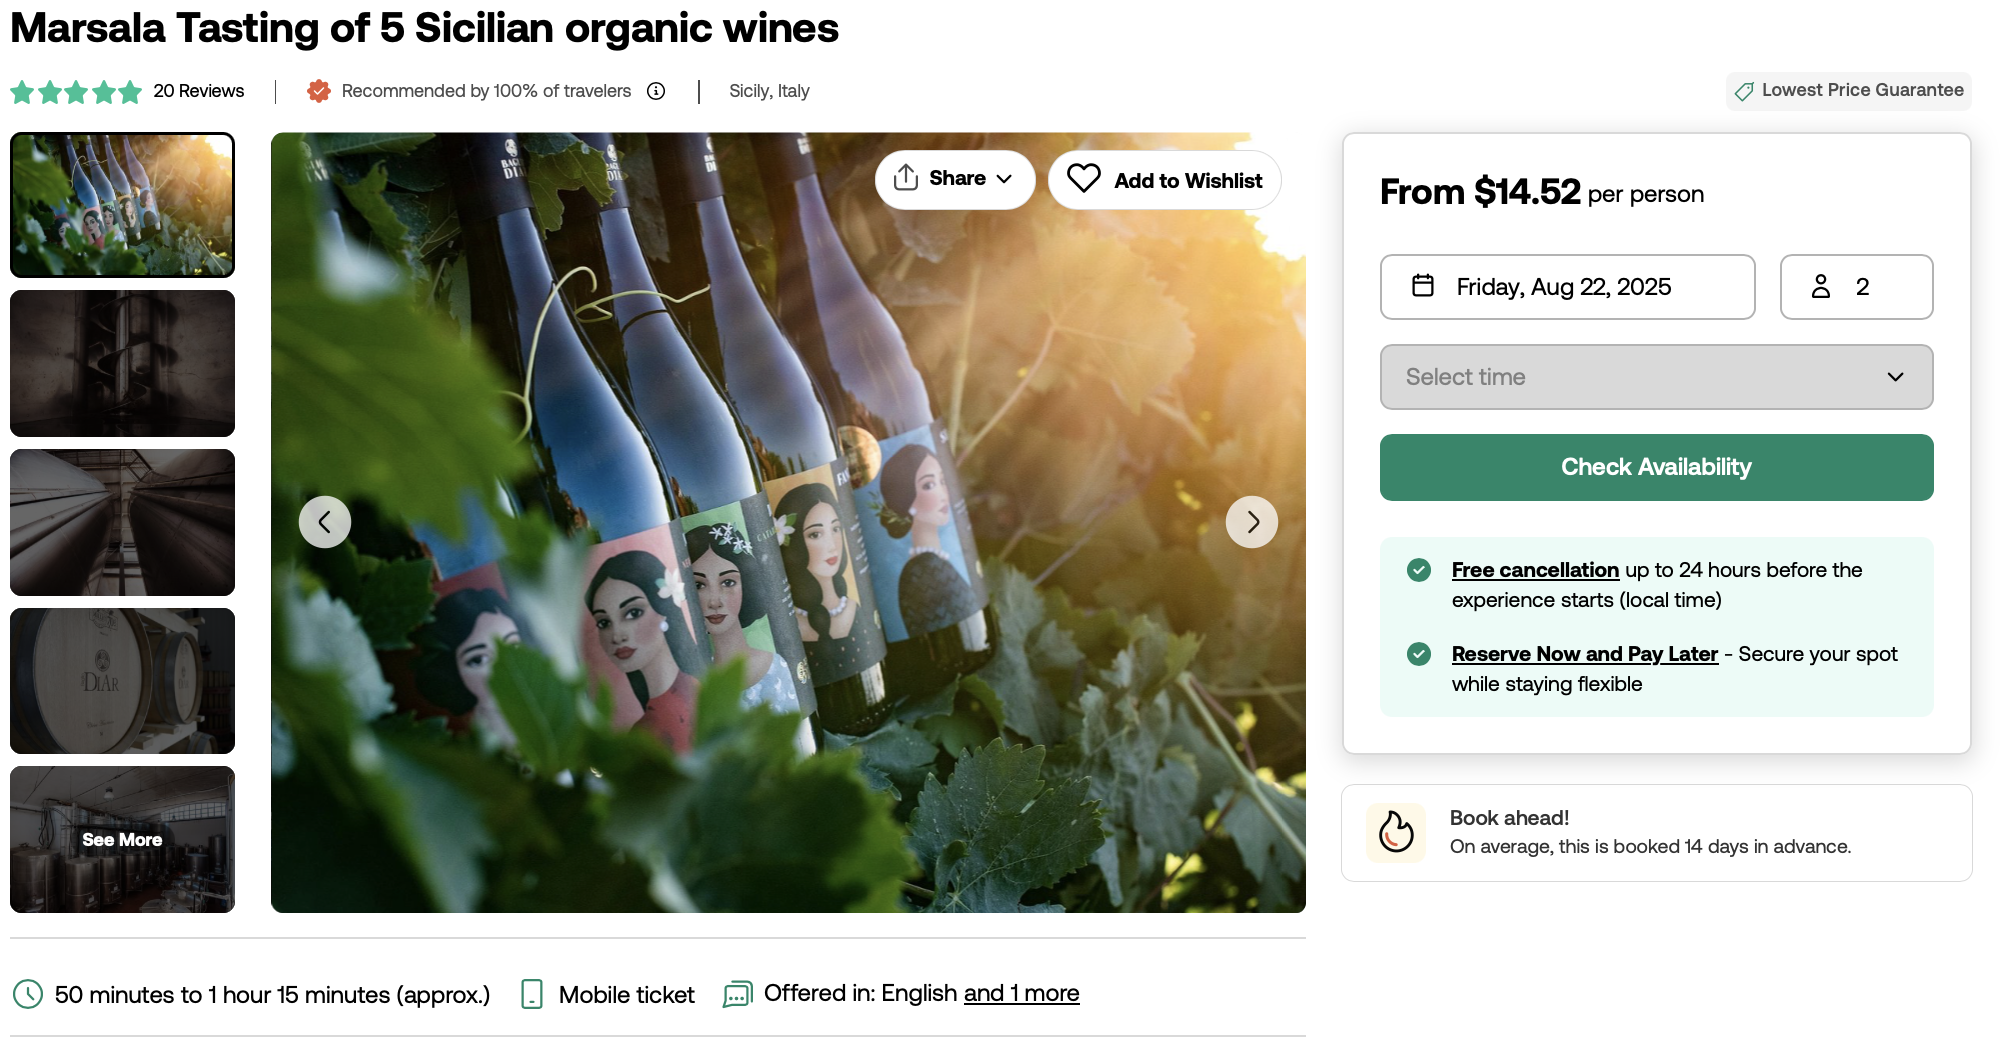The image size is (2008, 1062).
Task: Select the DIAR wine barrel thumbnail
Action: coord(122,681)
